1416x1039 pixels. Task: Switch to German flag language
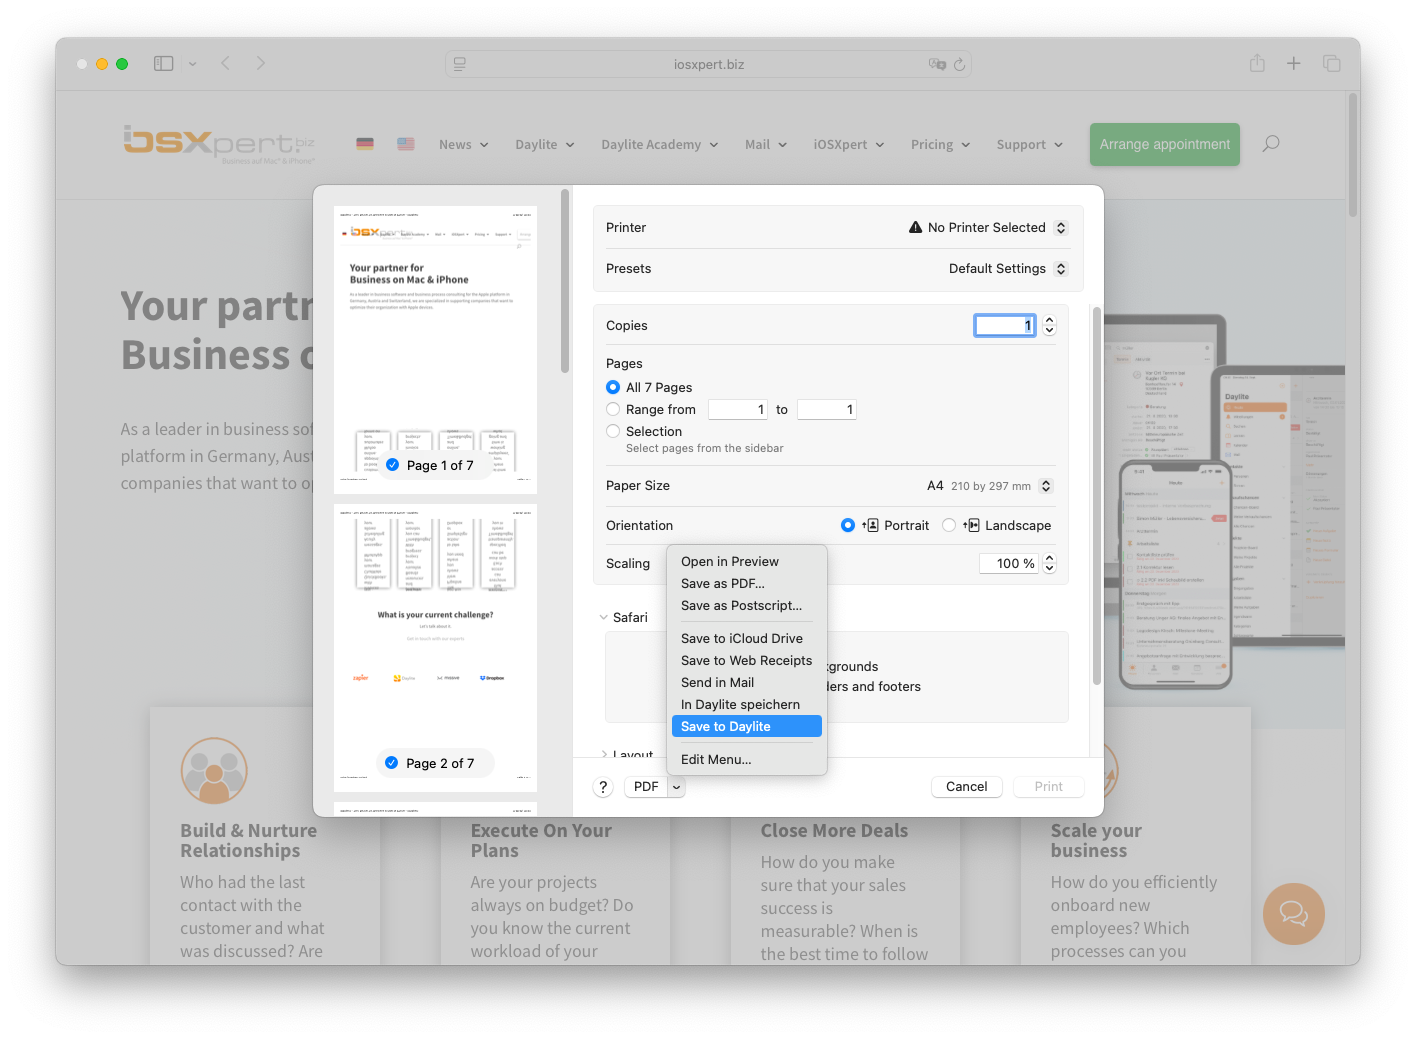tap(365, 144)
